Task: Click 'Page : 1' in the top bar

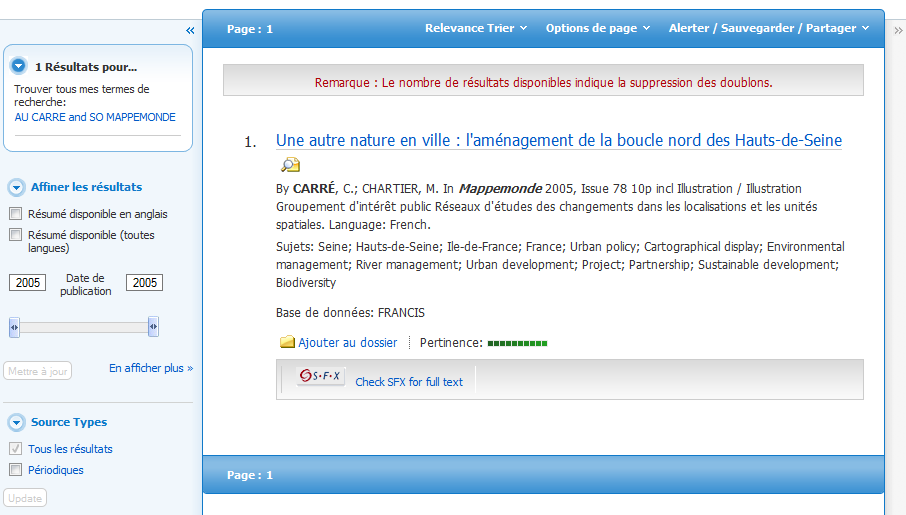Action: [x=250, y=29]
